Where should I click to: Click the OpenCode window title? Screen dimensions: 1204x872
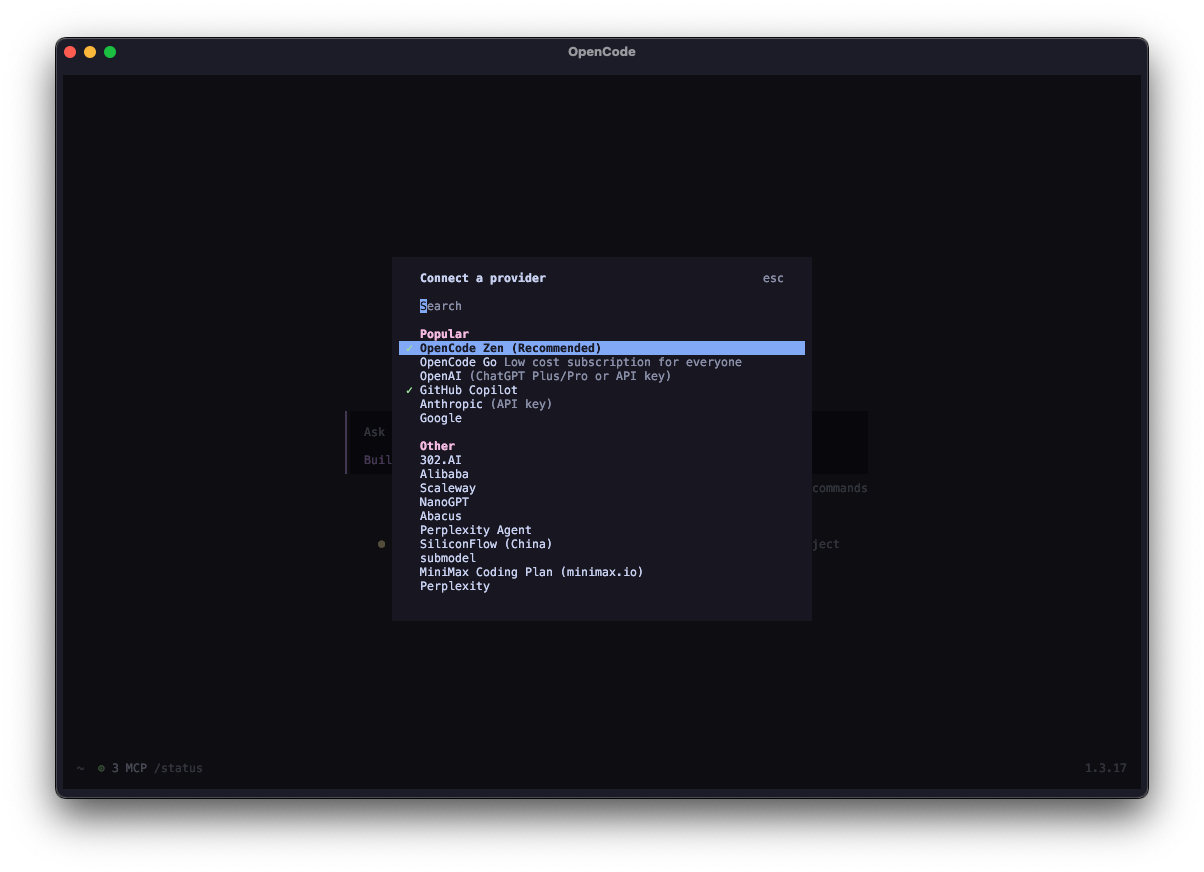[602, 52]
